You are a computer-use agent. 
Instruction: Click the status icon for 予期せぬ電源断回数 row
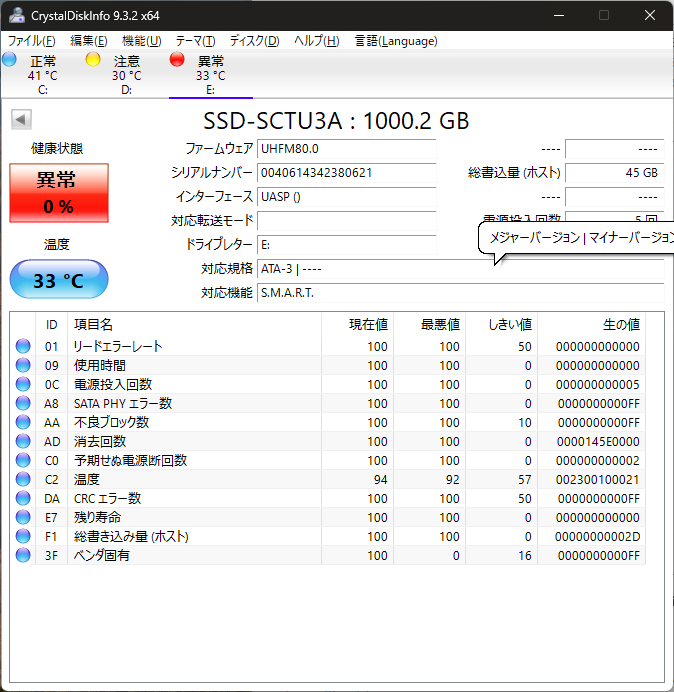click(23, 460)
